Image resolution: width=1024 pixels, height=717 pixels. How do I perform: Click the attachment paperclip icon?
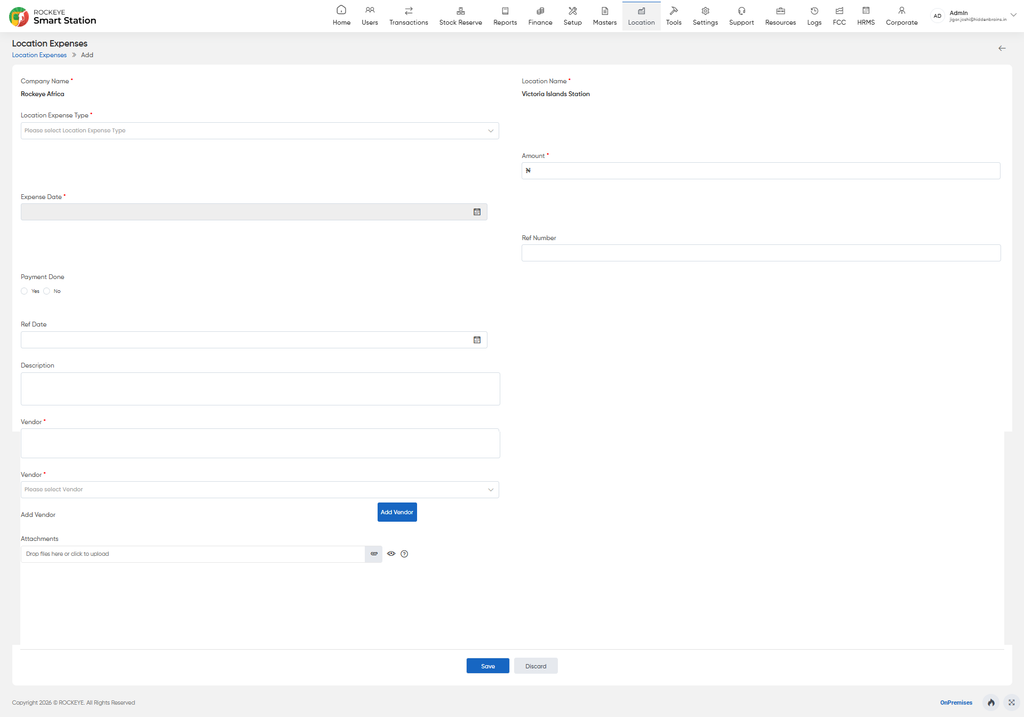374,554
